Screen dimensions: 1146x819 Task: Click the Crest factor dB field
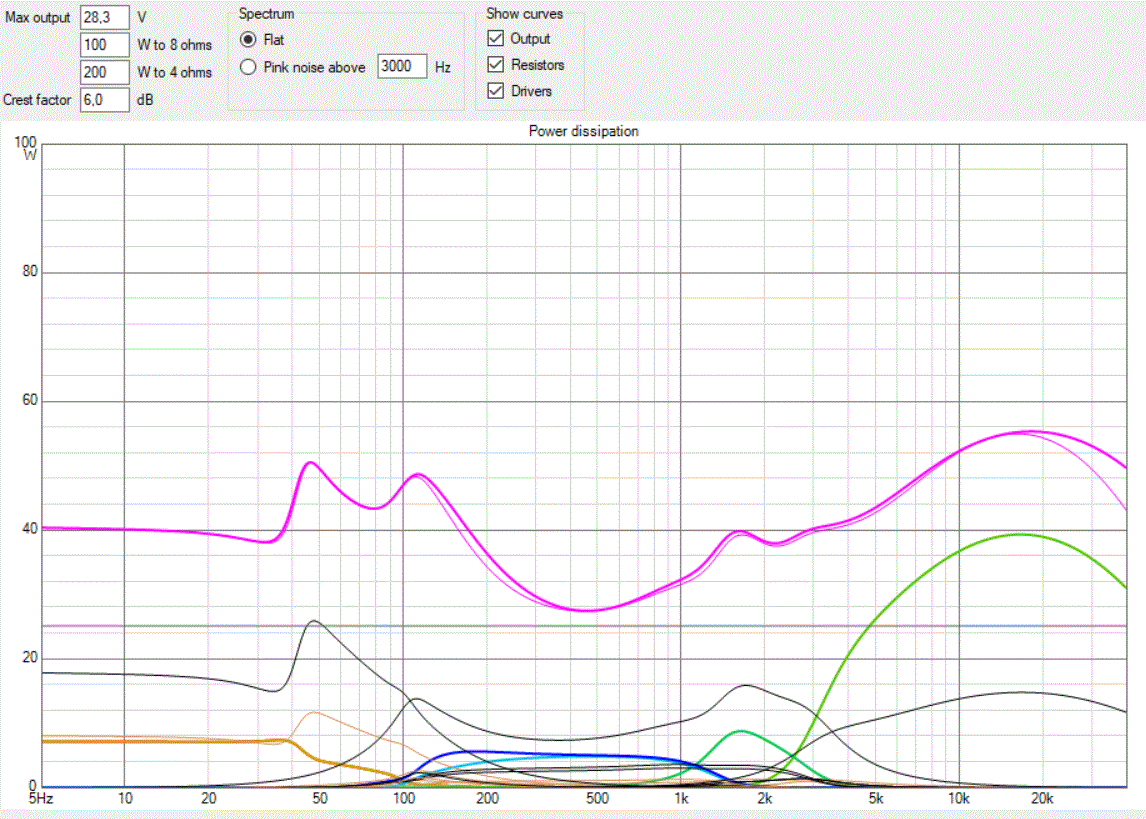click(x=105, y=100)
